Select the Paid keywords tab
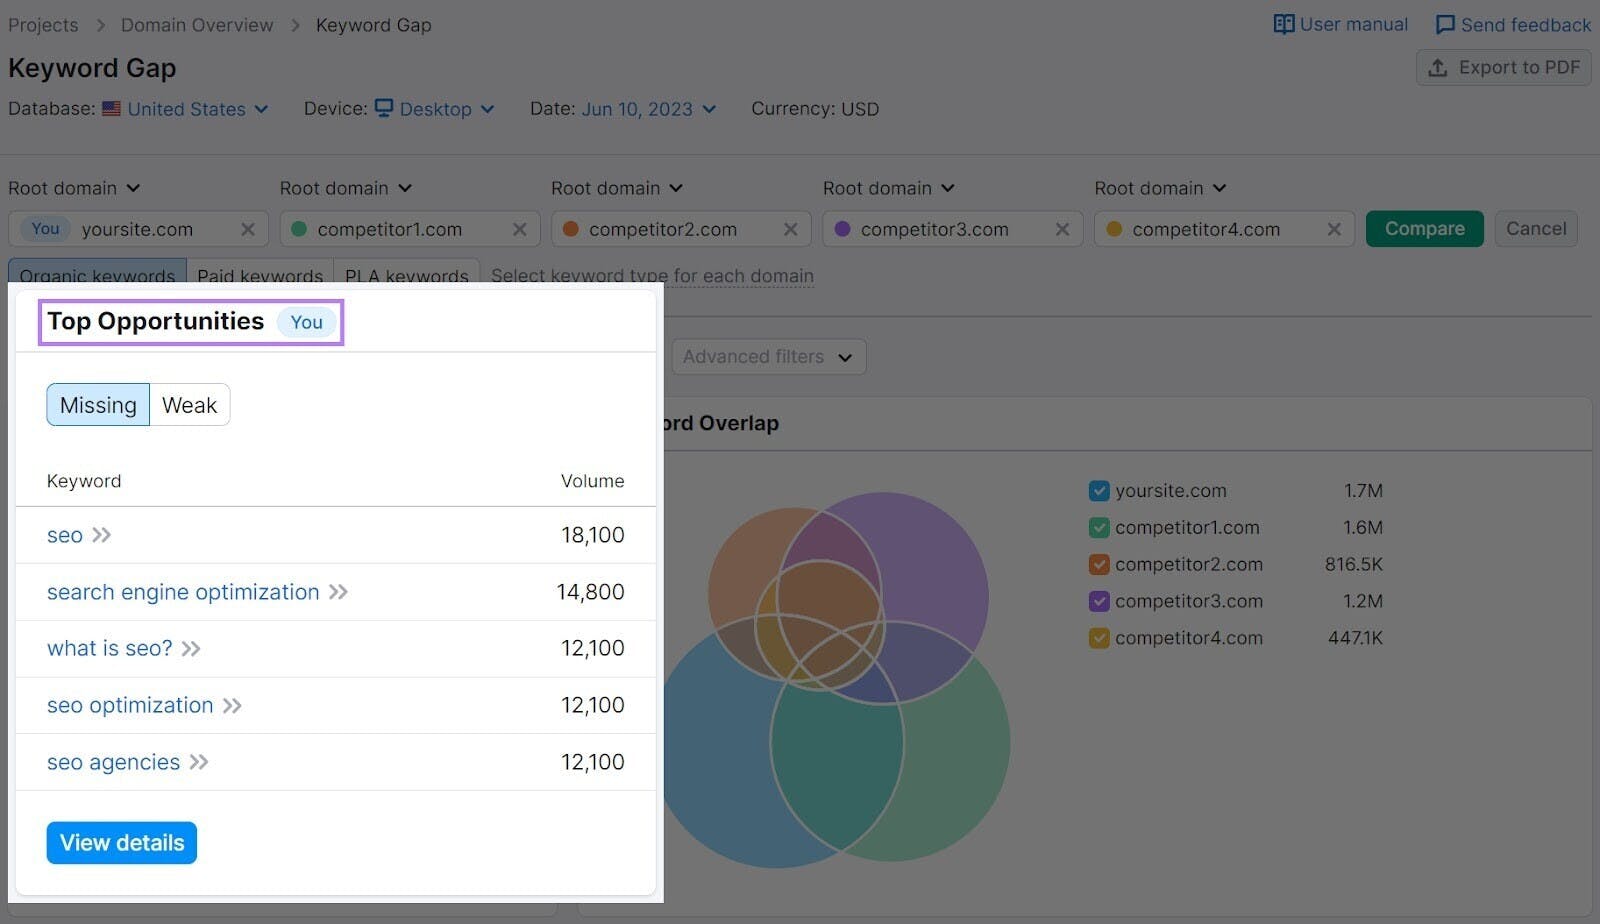 (x=260, y=275)
